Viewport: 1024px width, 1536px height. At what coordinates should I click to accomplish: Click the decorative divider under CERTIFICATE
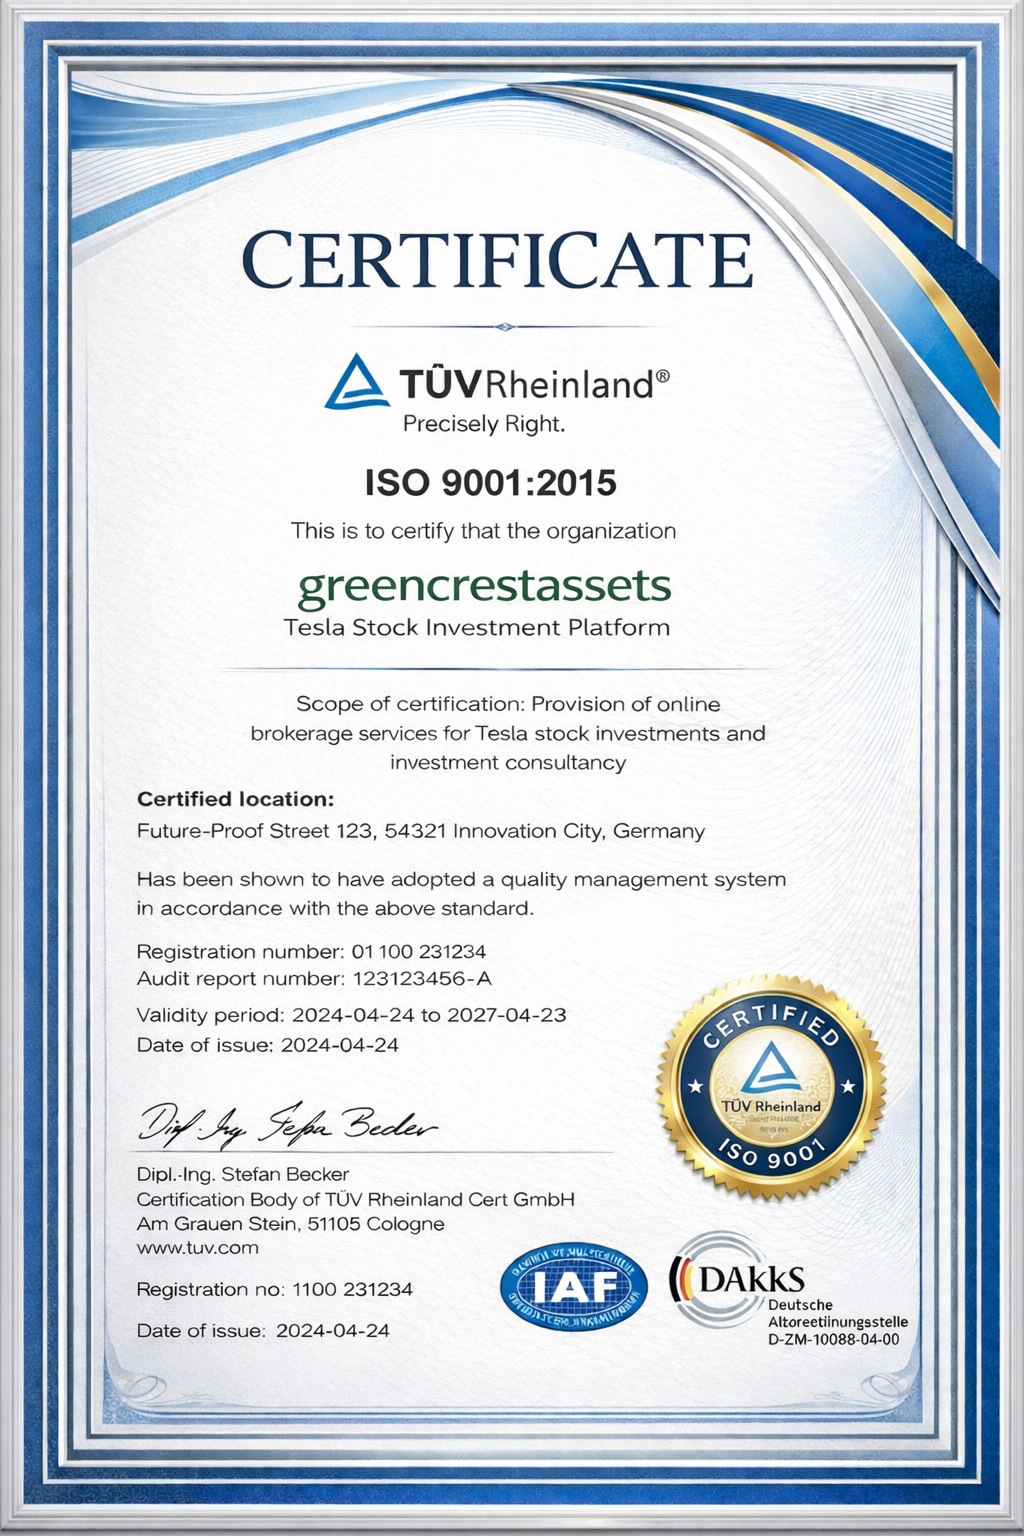point(505,325)
